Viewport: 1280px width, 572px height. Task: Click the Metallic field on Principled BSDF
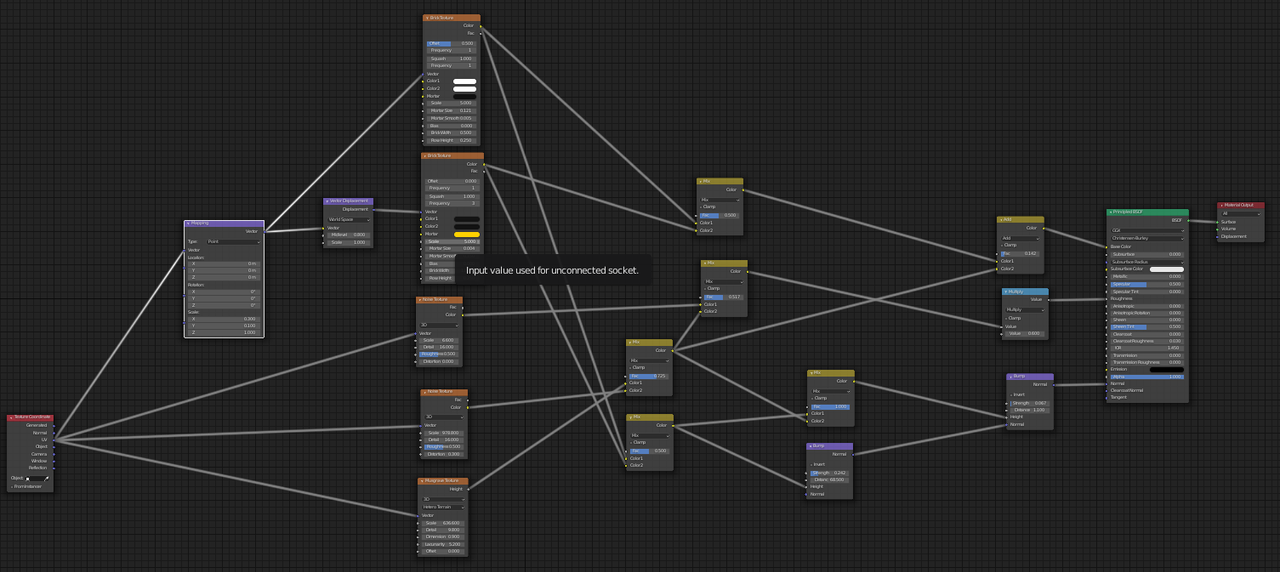point(1147,276)
